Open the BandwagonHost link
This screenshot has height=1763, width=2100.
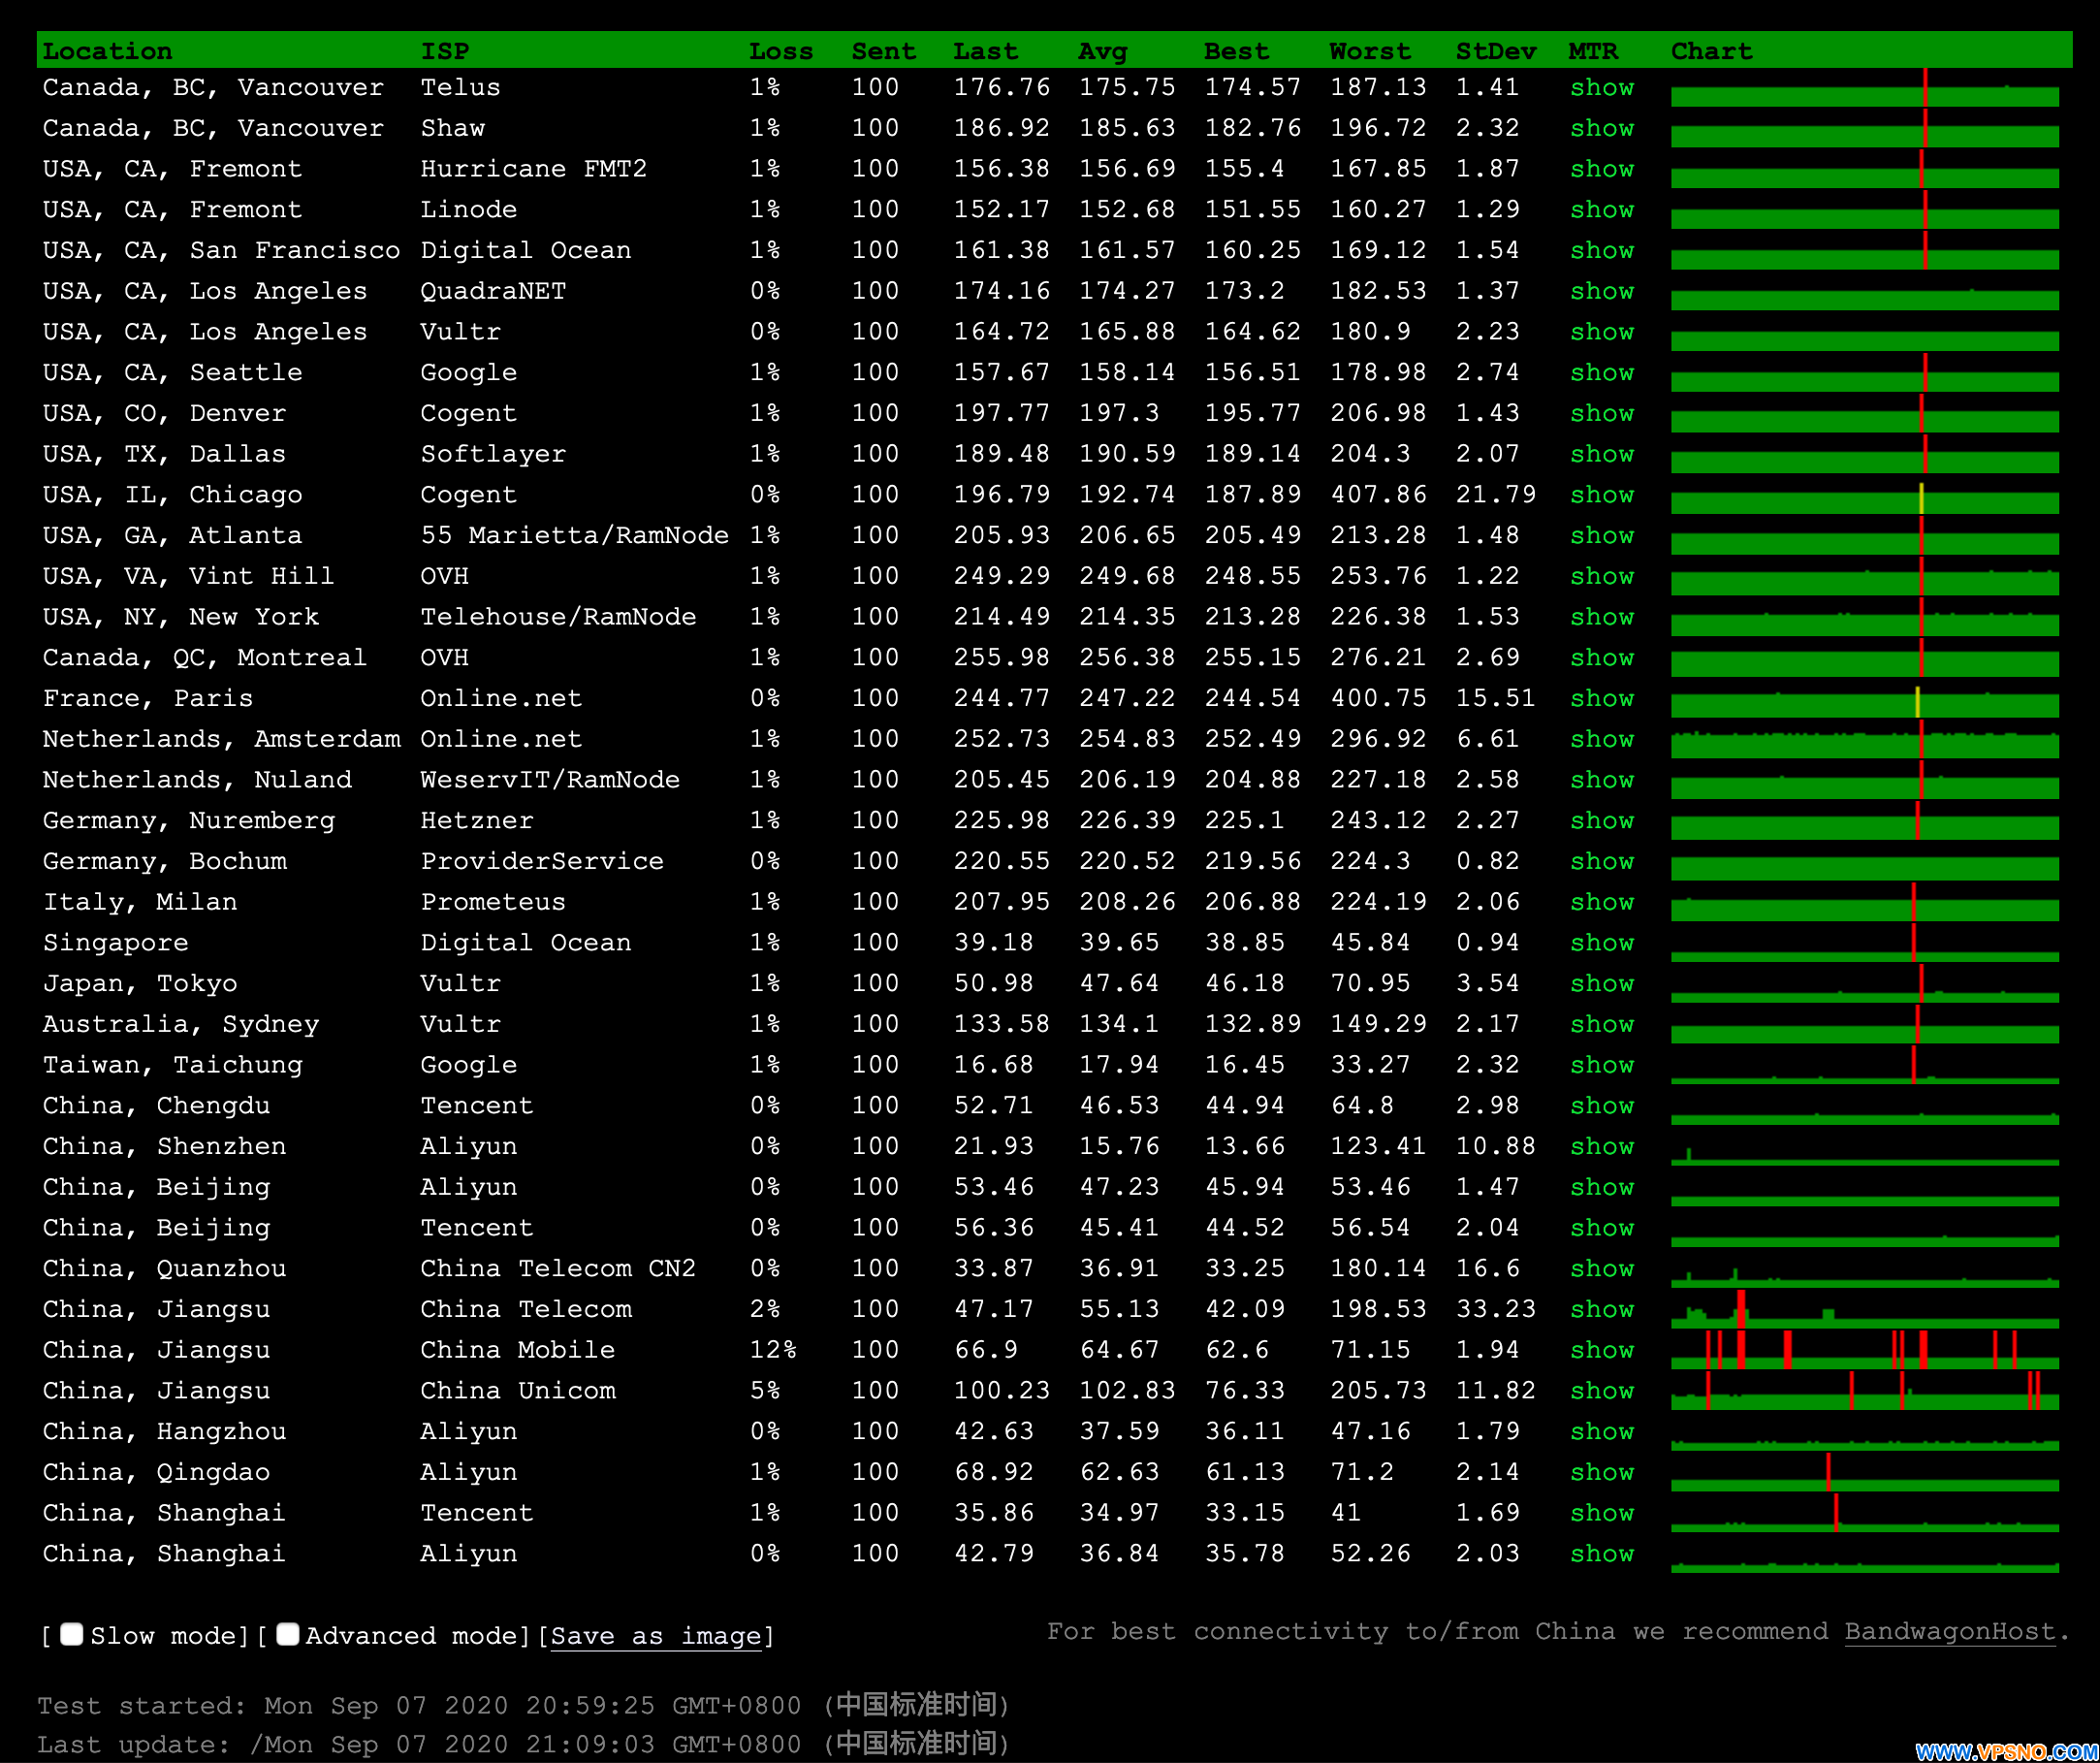click(1949, 1632)
